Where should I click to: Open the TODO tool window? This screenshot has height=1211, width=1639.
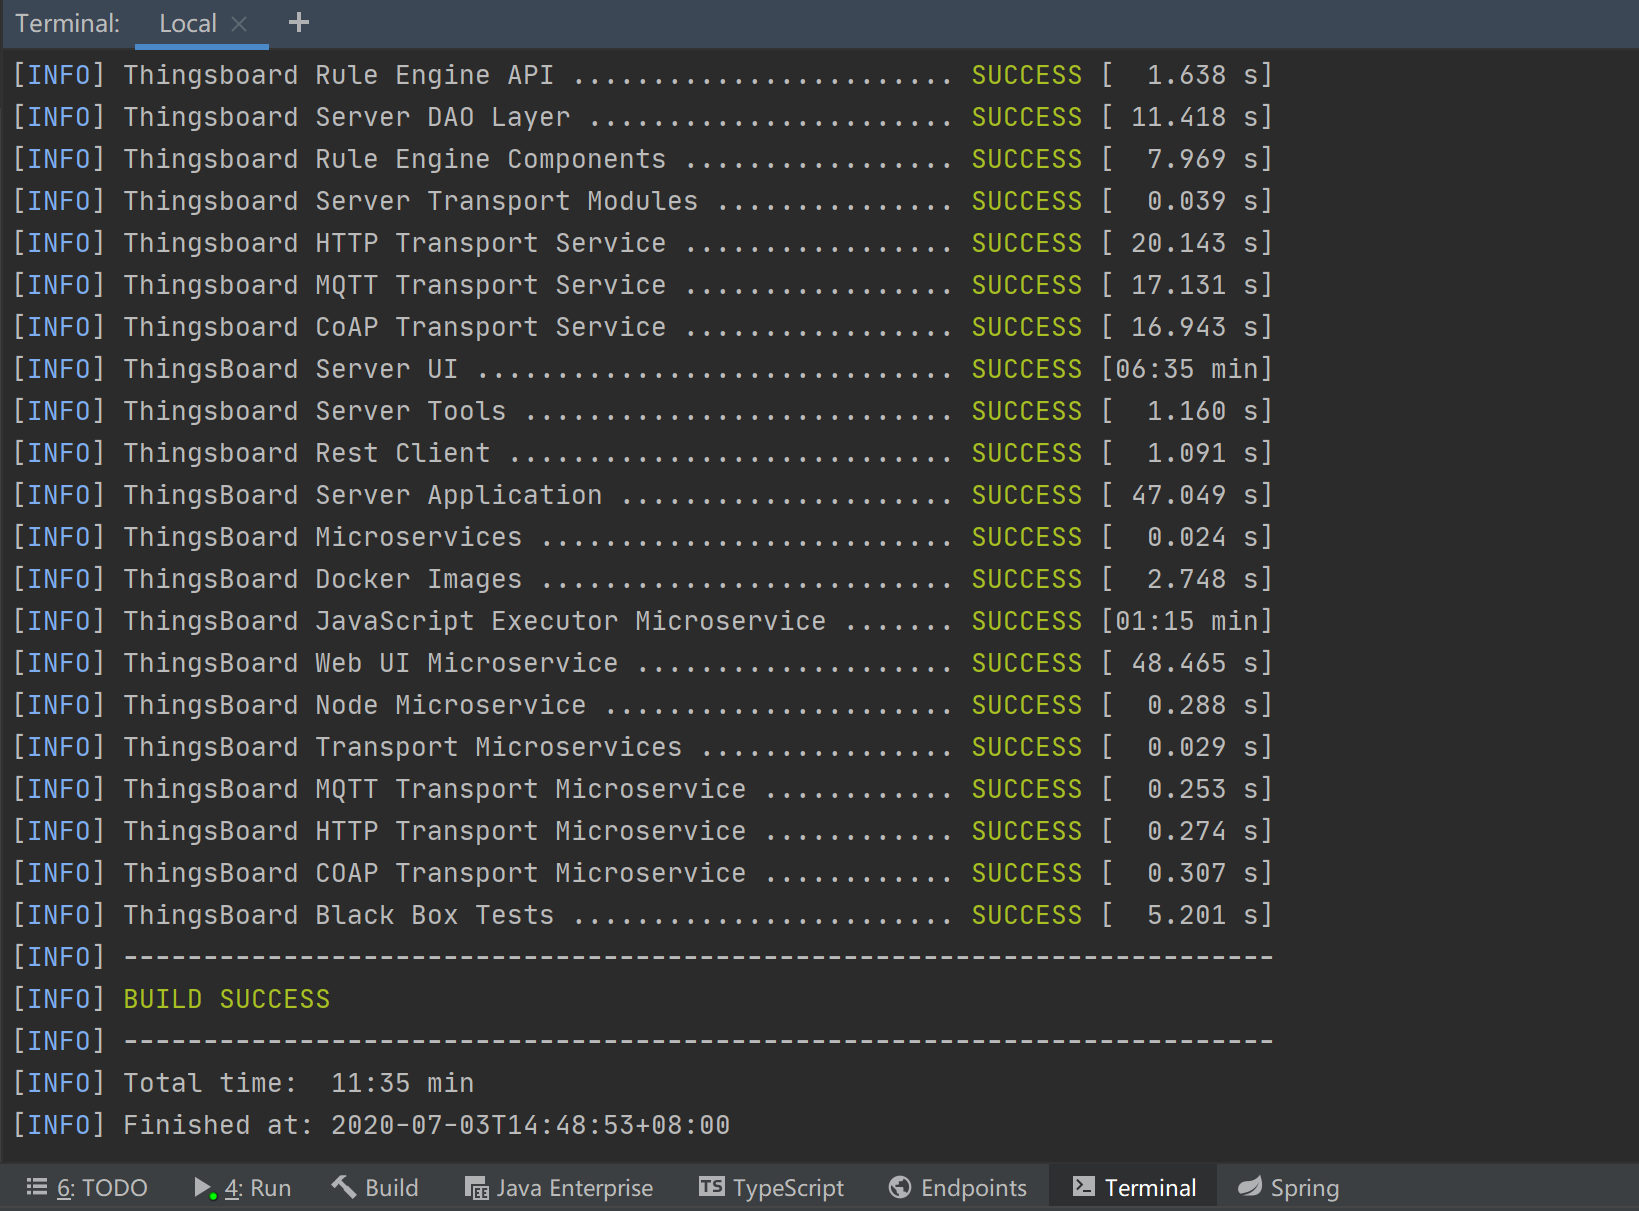coord(87,1188)
